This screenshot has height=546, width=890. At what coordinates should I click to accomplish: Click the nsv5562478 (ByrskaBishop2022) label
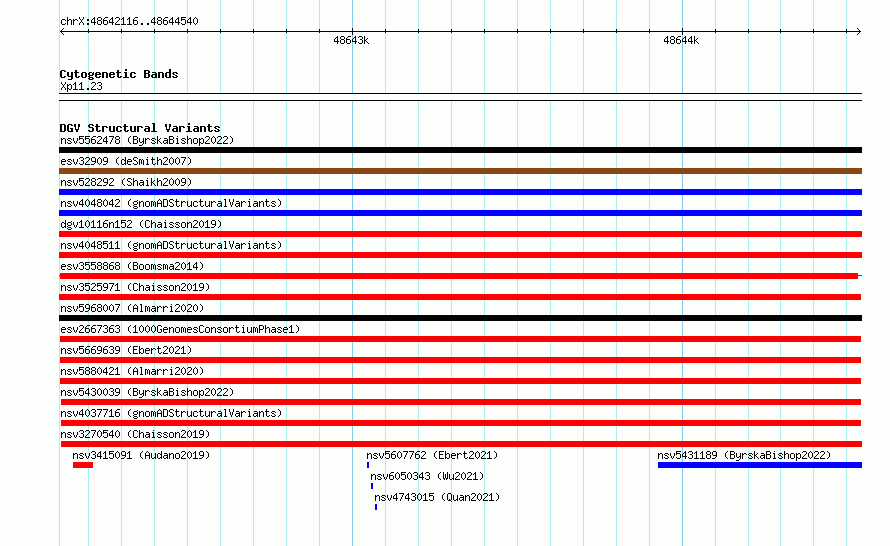pos(147,140)
